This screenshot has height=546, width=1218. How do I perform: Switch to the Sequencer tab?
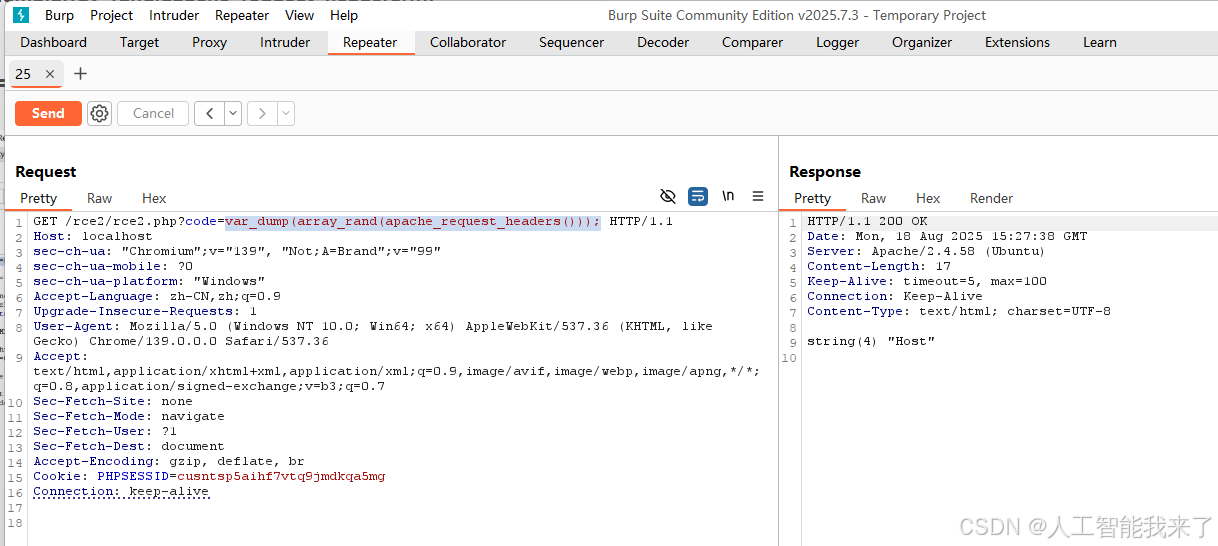point(571,42)
